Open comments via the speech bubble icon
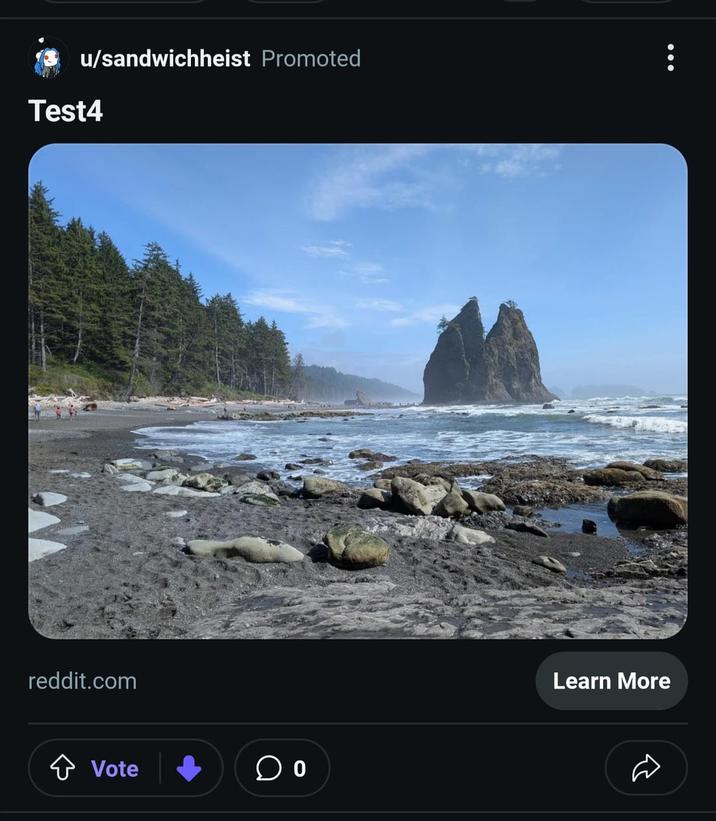 point(268,768)
